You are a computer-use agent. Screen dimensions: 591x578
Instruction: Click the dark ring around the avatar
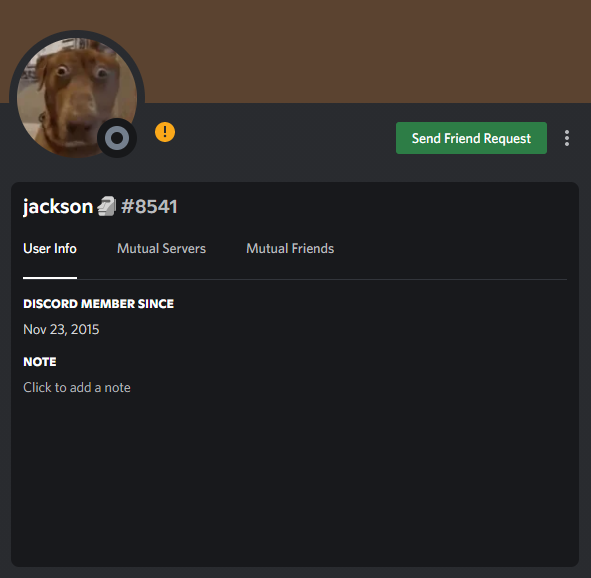pos(77,34)
